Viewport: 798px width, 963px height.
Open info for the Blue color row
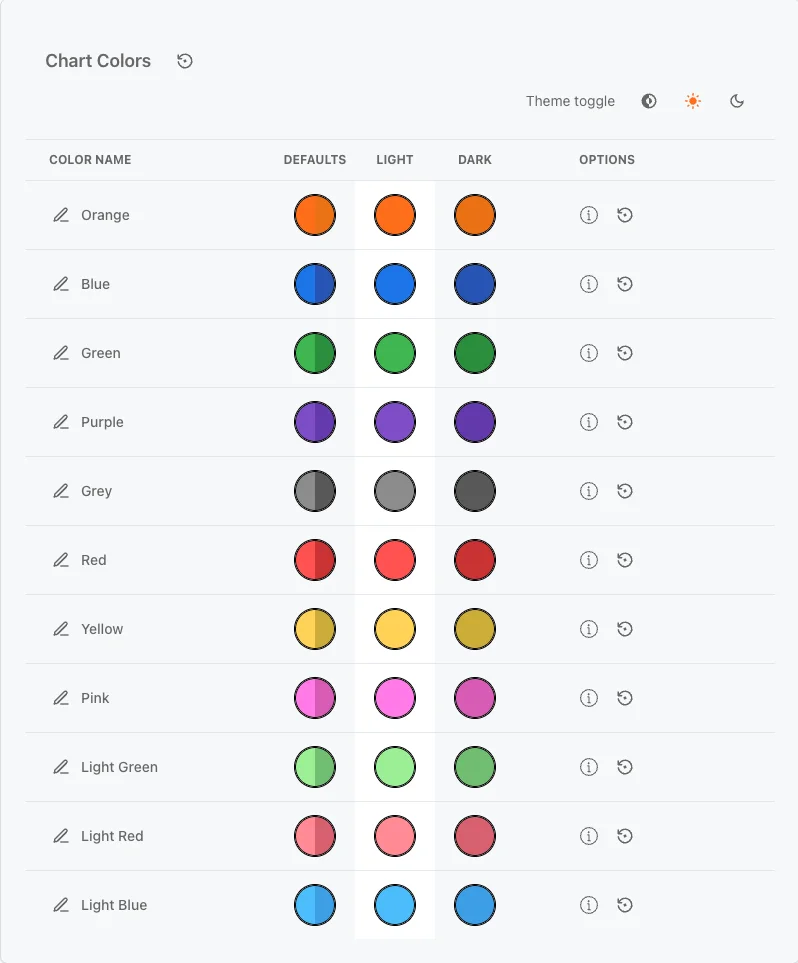coord(589,284)
